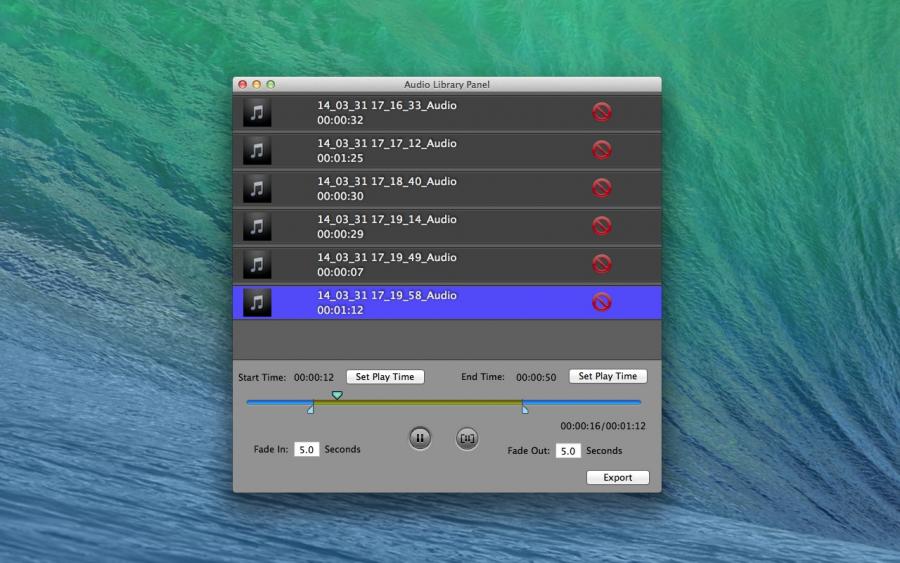Select the 14_03_31 17_19_14_Audio title text
Image resolution: width=900 pixels, height=563 pixels.
pyautogui.click(x=387, y=219)
